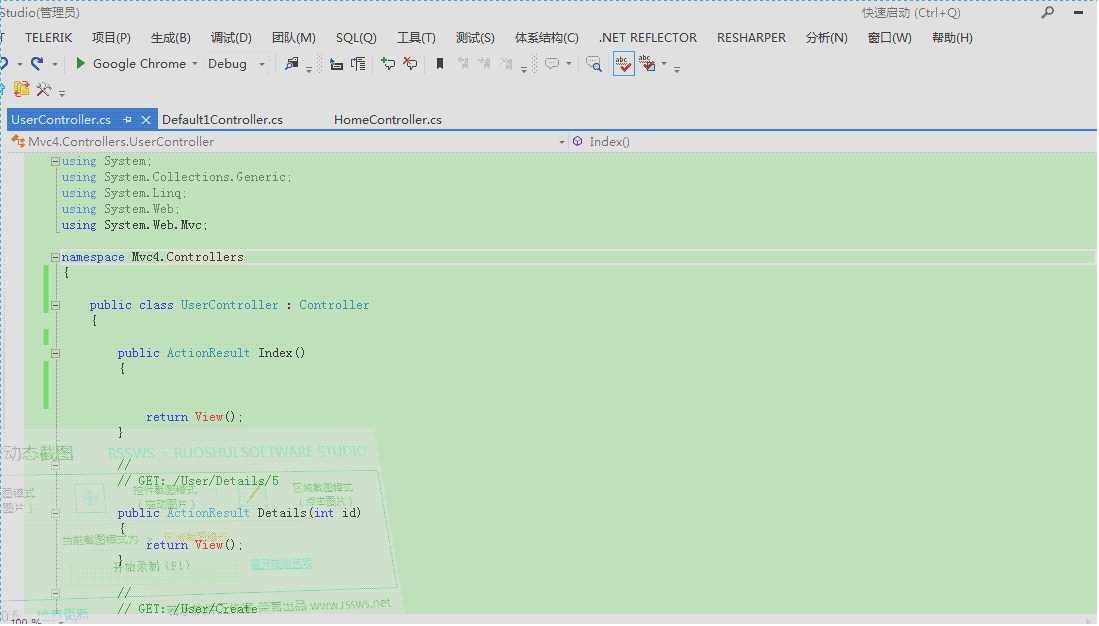Open the 项目(P) menu

[x=111, y=38]
